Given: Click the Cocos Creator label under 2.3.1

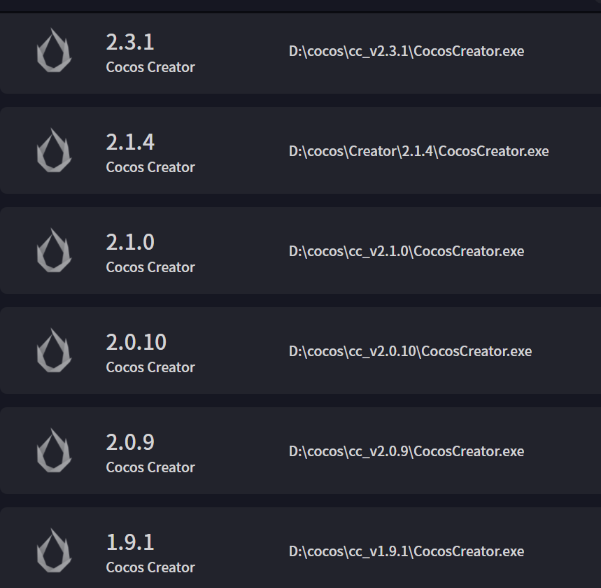Looking at the screenshot, I should [150, 67].
